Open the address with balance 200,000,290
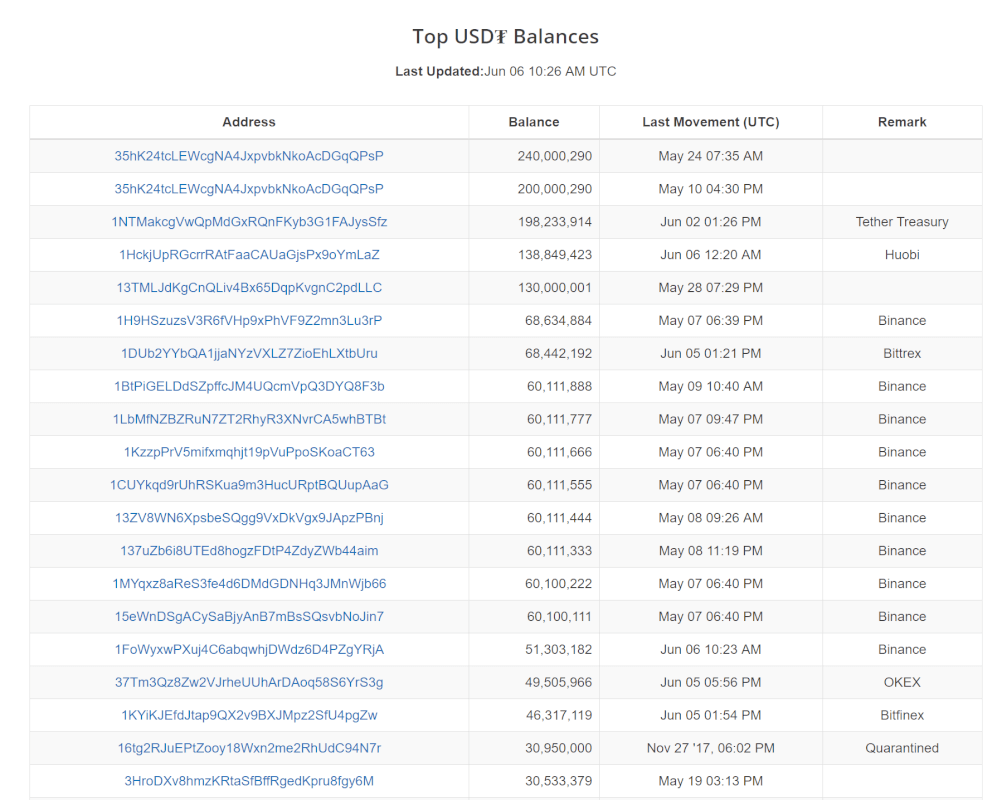 [x=249, y=189]
